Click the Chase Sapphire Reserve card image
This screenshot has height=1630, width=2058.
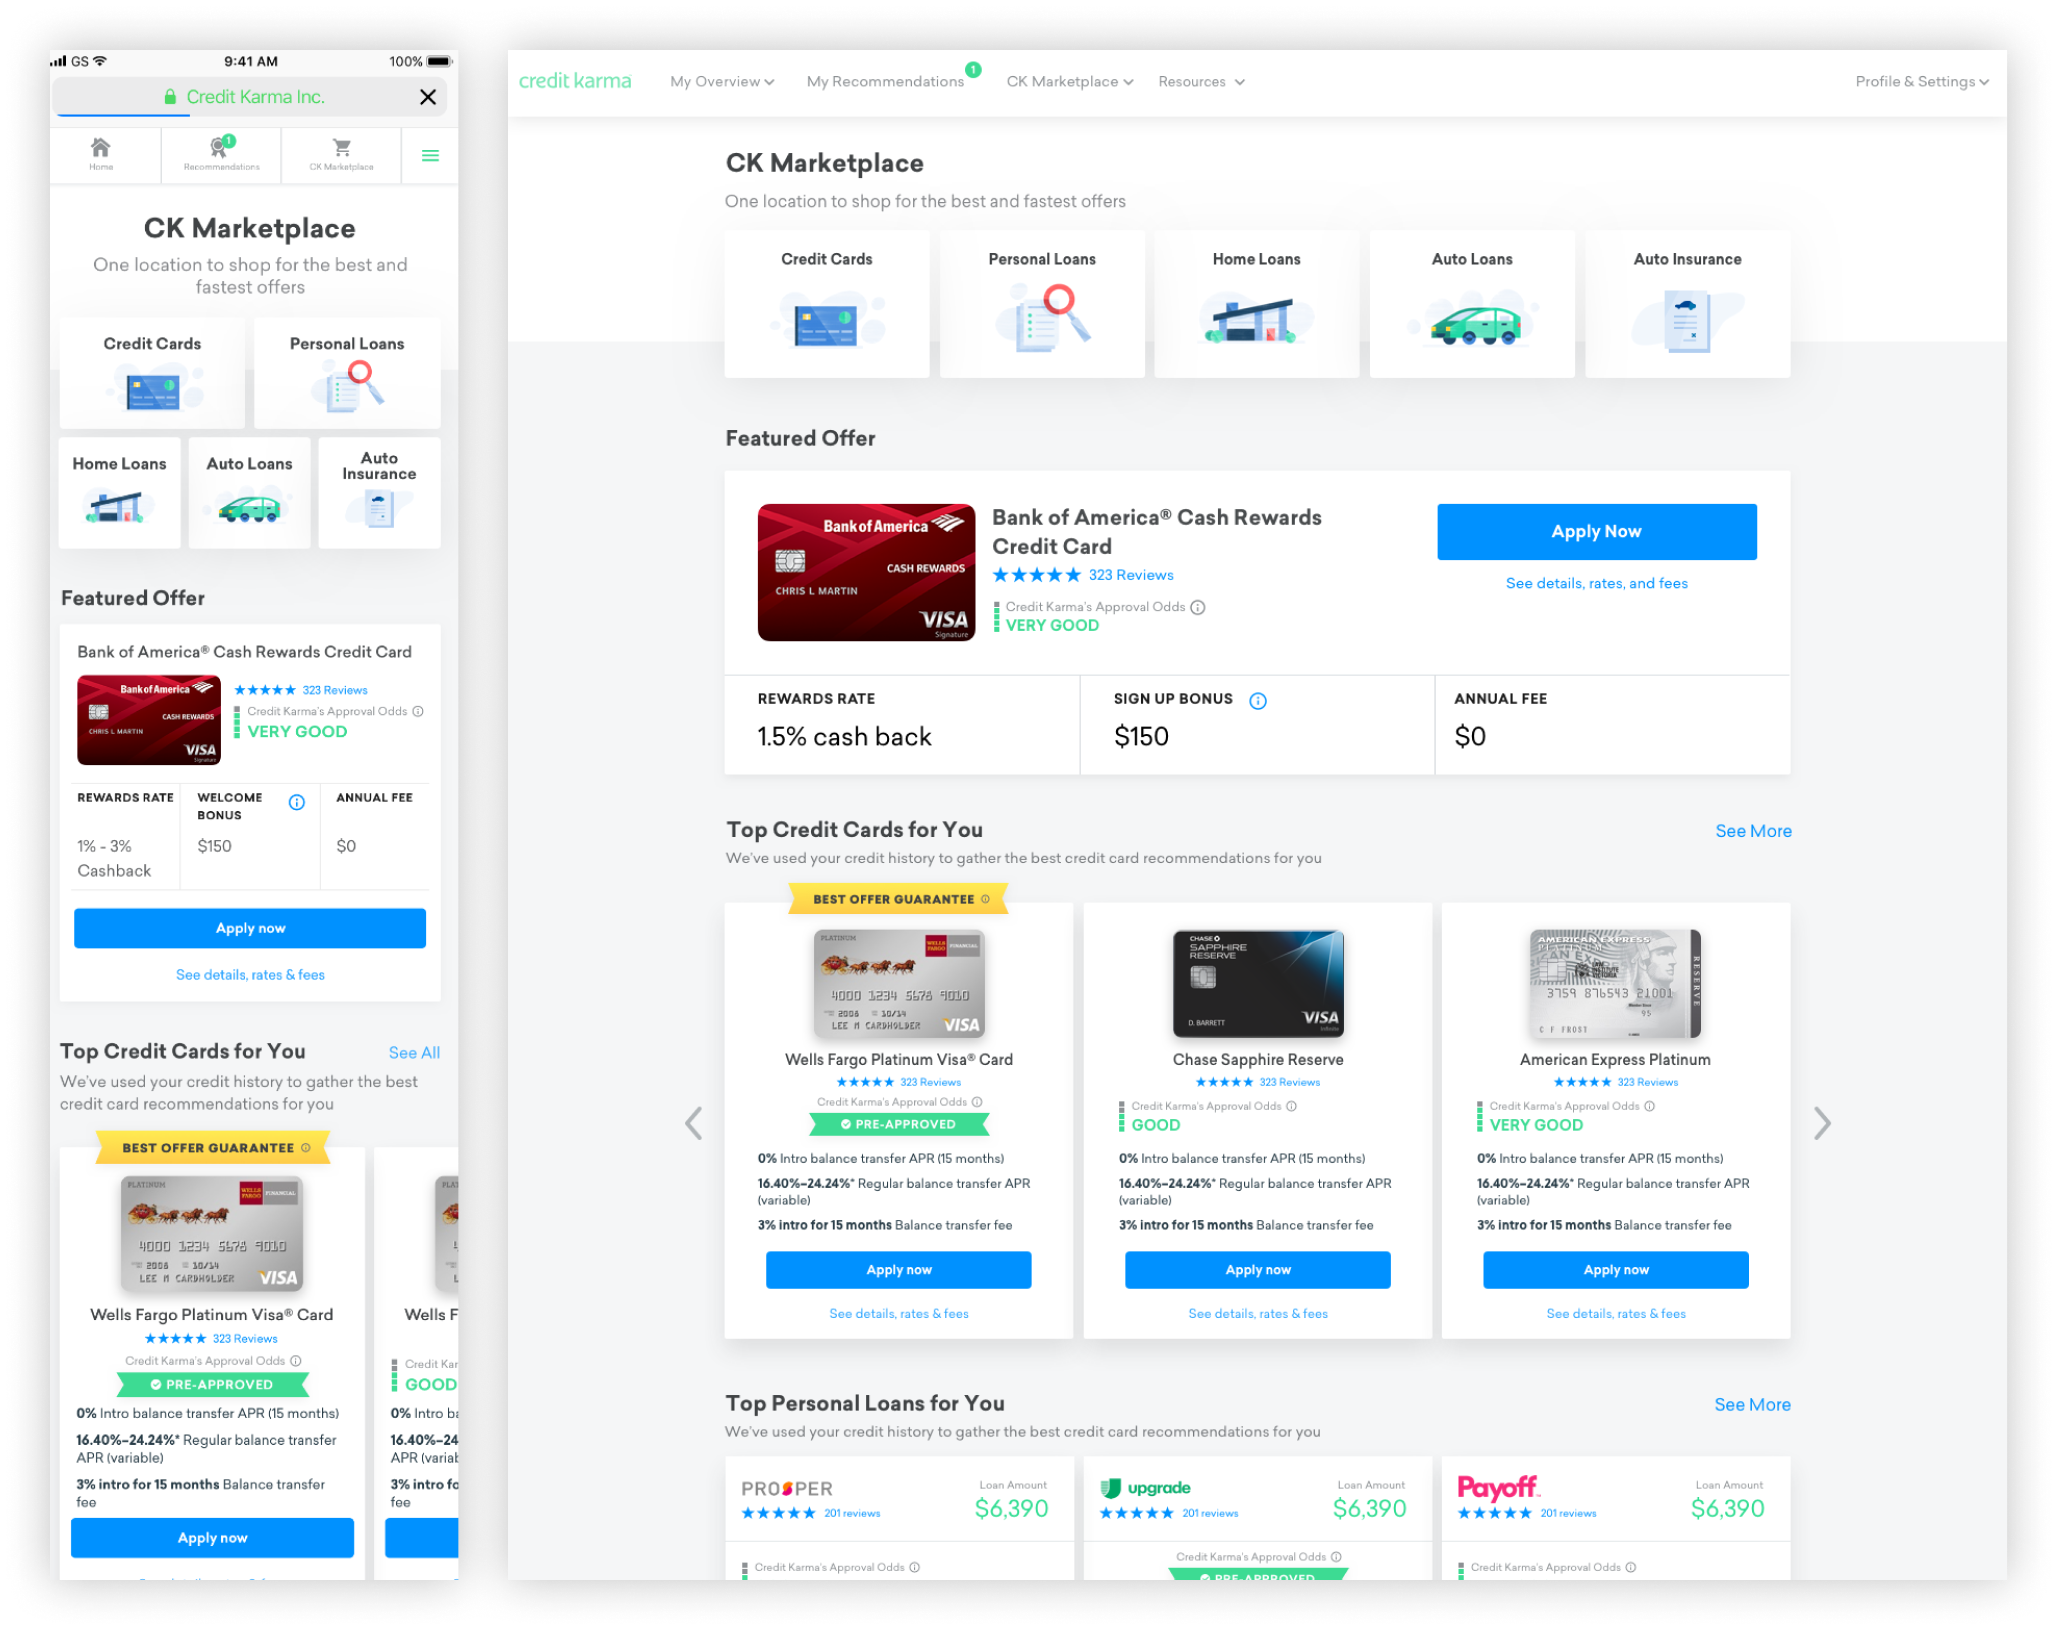click(1257, 983)
